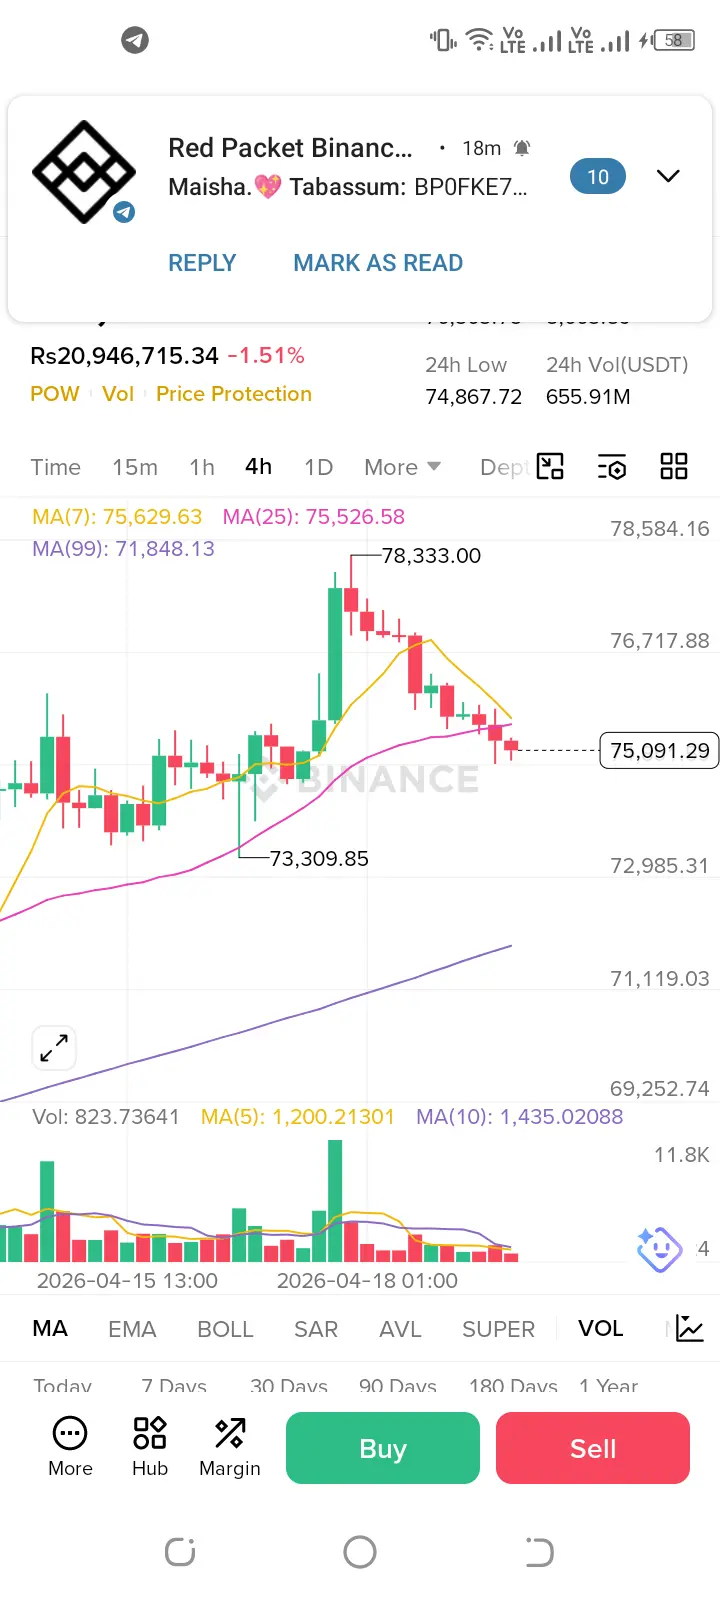
Task: Expand notification with chevron arrow
Action: [x=668, y=176]
